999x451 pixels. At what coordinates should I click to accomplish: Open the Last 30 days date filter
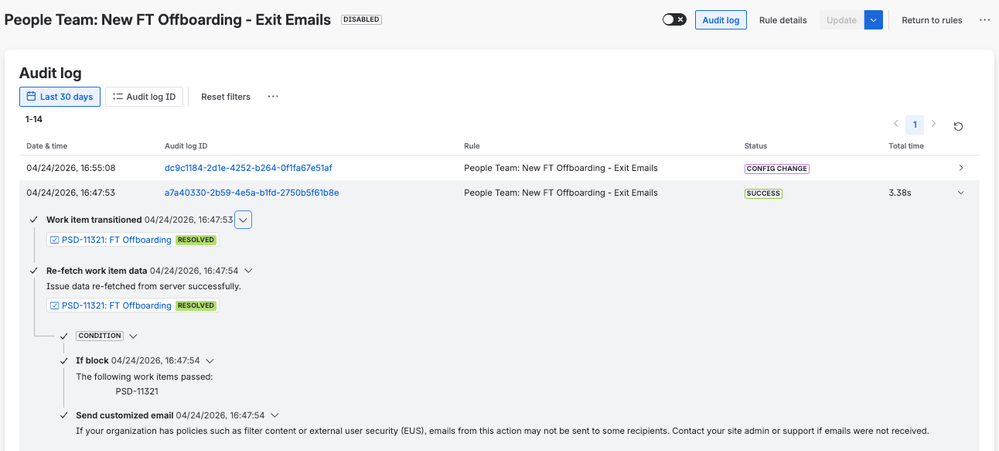[x=60, y=97]
